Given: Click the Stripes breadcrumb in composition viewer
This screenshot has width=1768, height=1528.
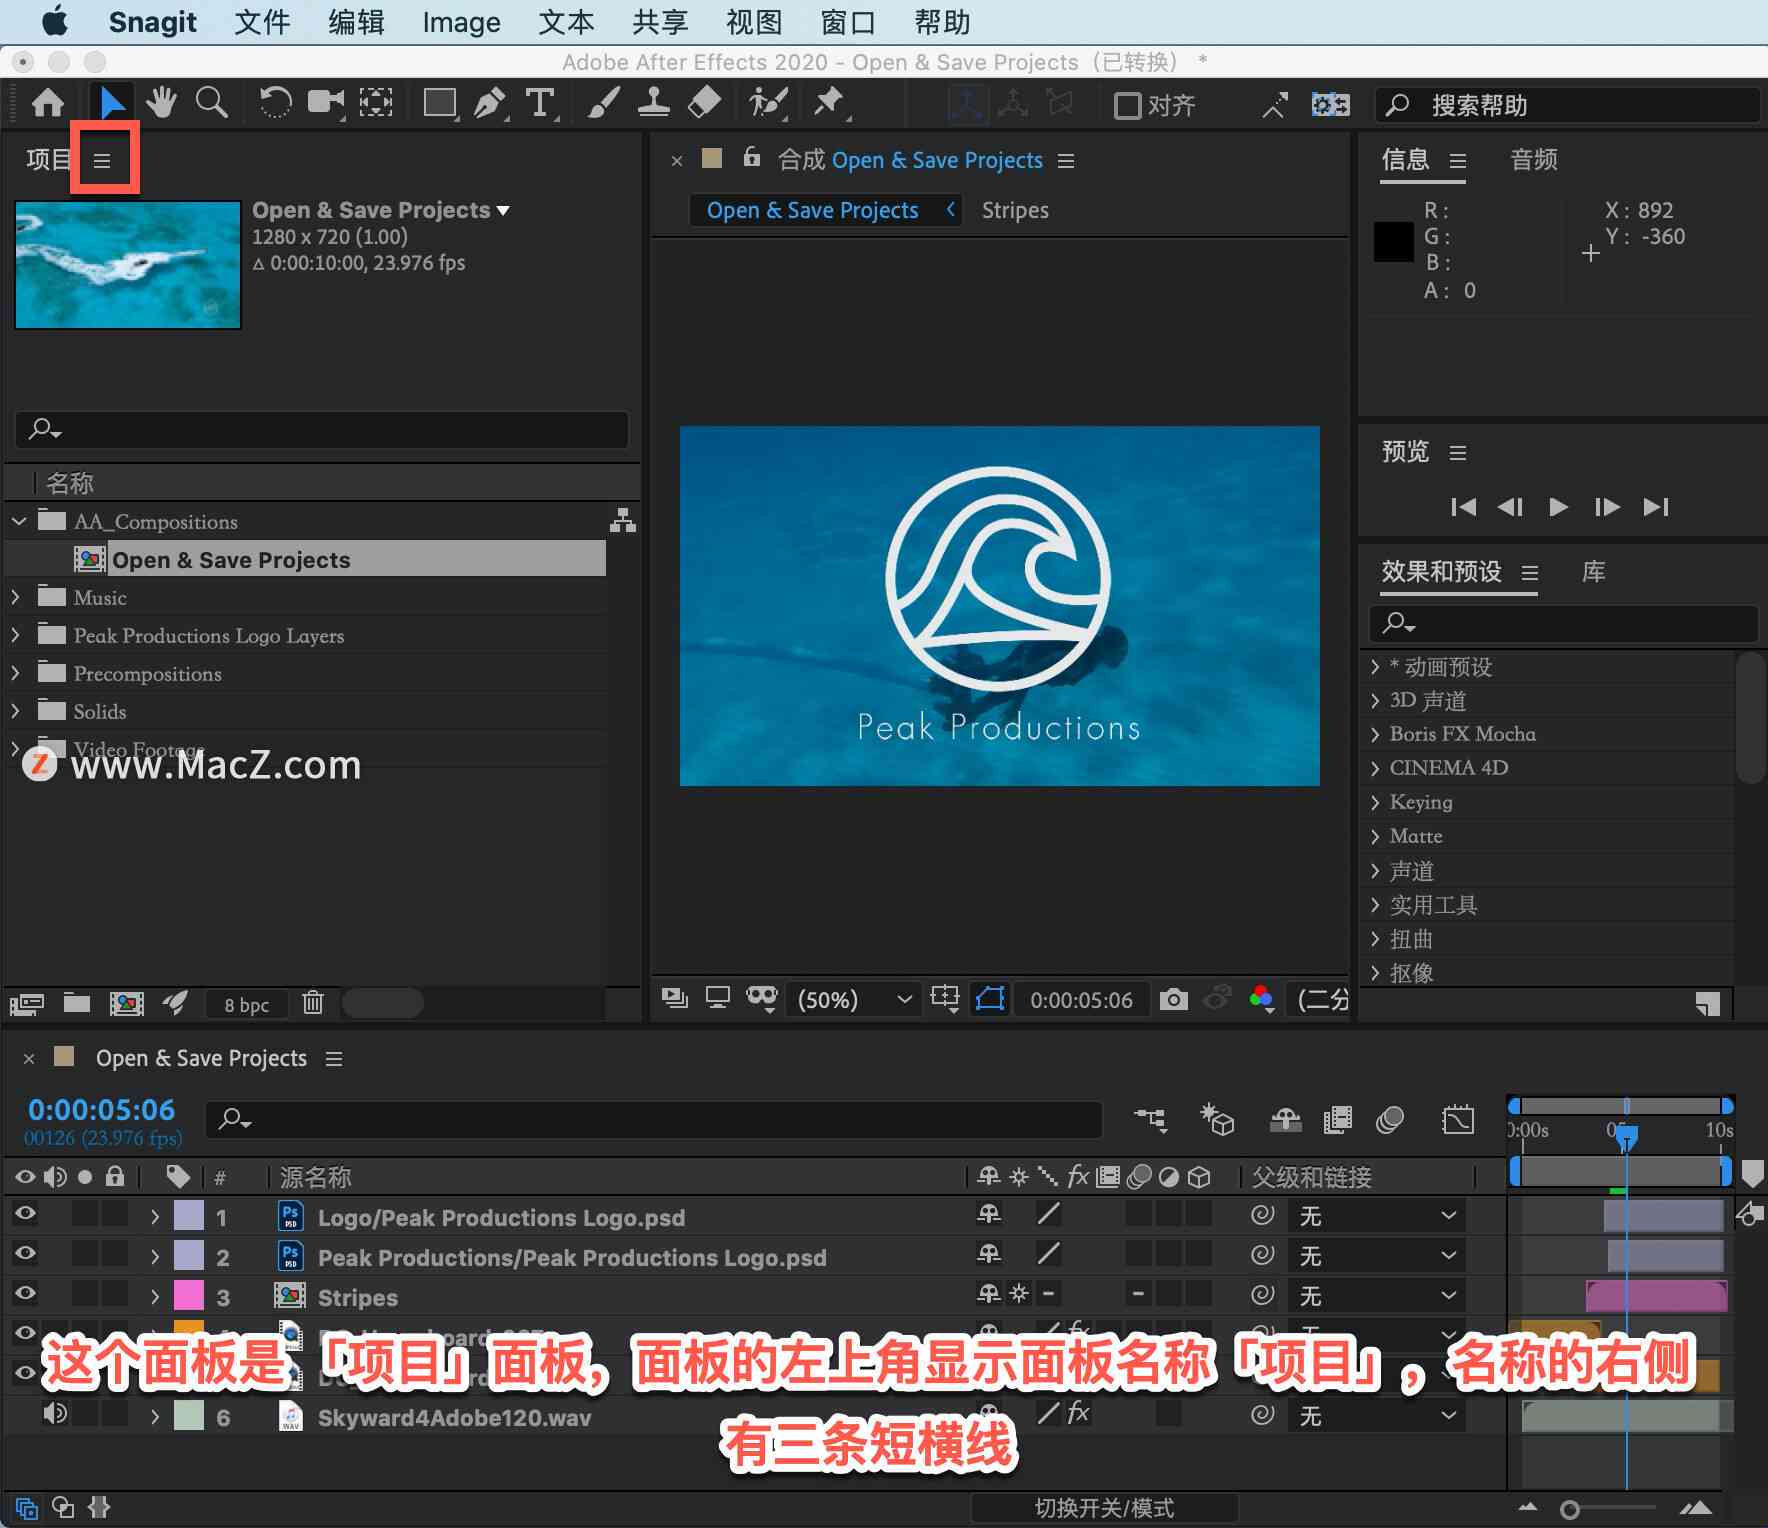Looking at the screenshot, I should (1015, 210).
